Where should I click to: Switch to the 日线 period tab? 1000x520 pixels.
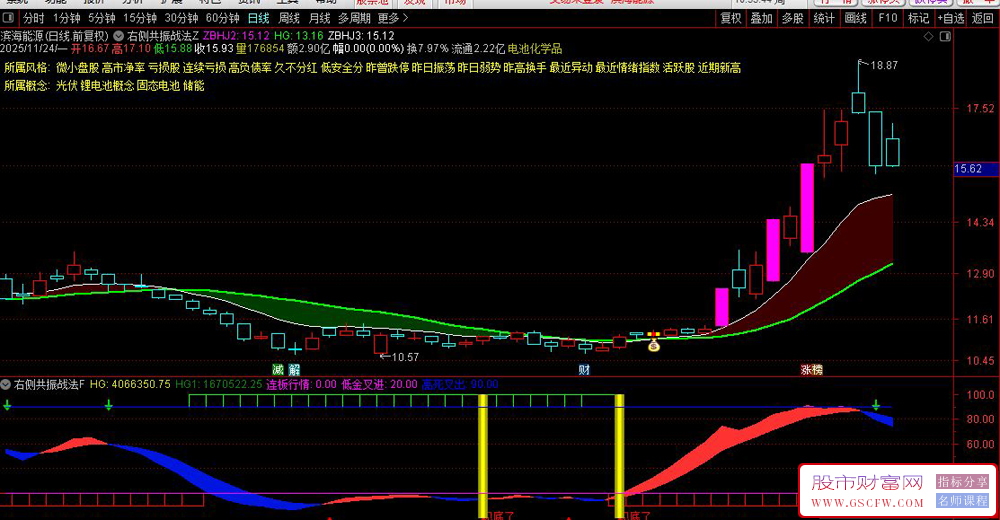[x=258, y=18]
